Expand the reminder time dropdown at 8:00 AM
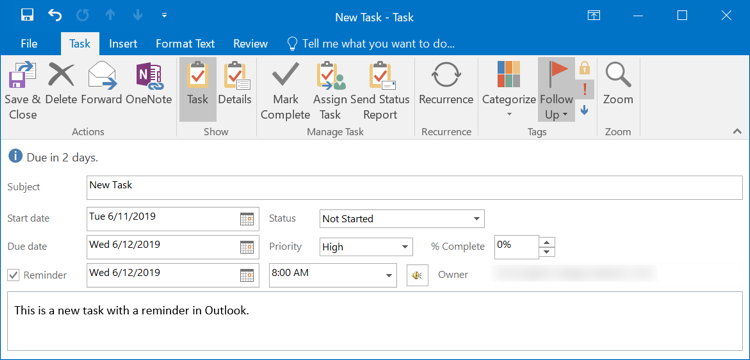The width and height of the screenshot is (750, 360). tap(389, 275)
